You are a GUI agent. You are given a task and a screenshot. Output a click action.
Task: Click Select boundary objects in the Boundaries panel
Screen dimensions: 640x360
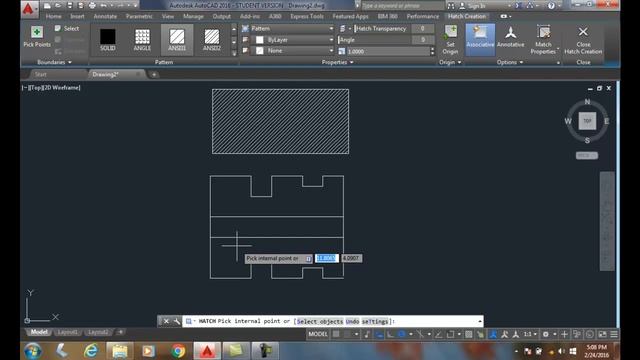(67, 28)
